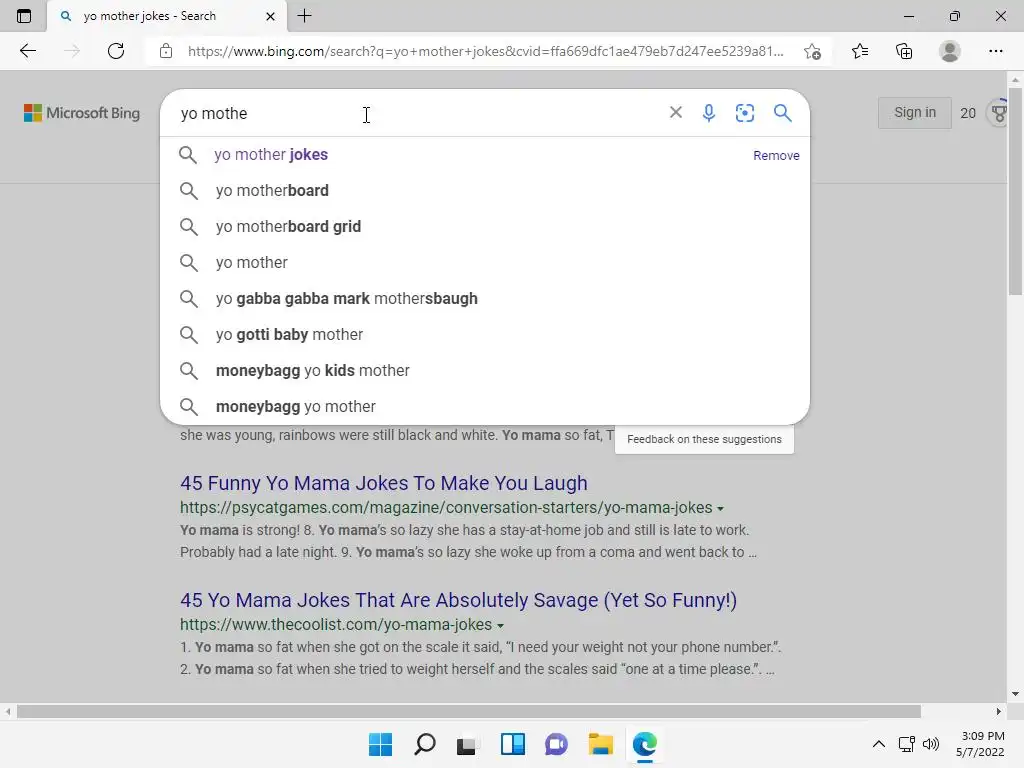This screenshot has width=1024, height=768.
Task: Open the network status tray icon
Action: [x=906, y=744]
